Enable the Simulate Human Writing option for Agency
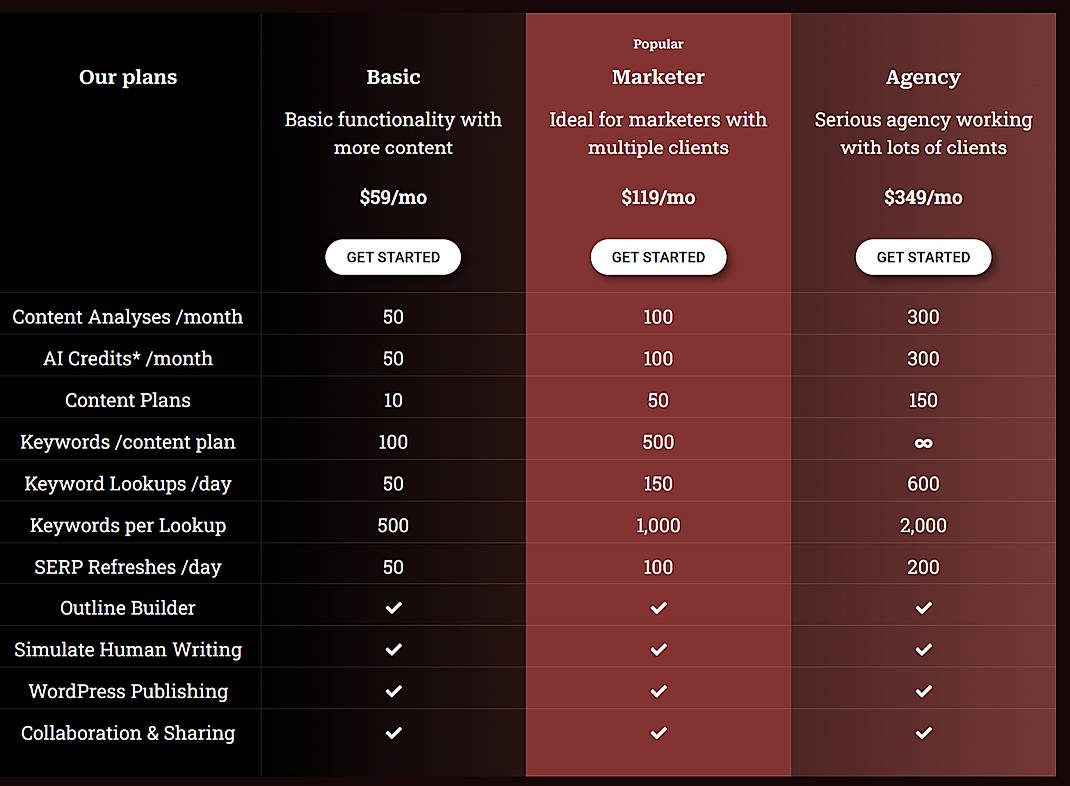The image size is (1070, 786). click(x=923, y=649)
